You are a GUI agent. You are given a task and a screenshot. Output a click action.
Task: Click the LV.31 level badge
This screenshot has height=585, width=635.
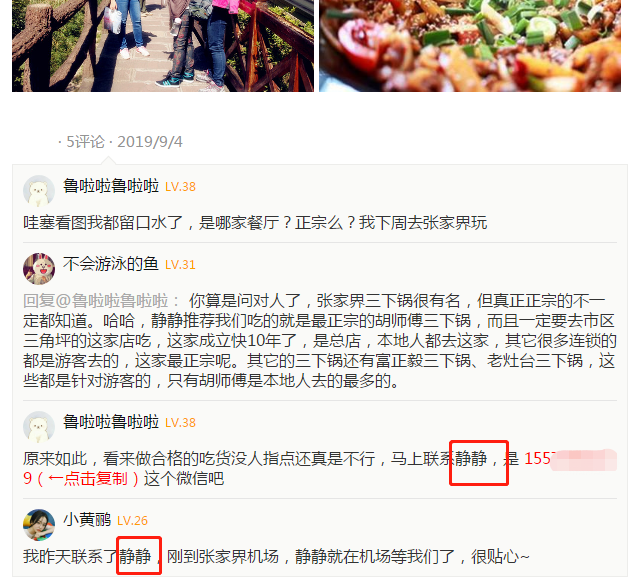pyautogui.click(x=180, y=265)
